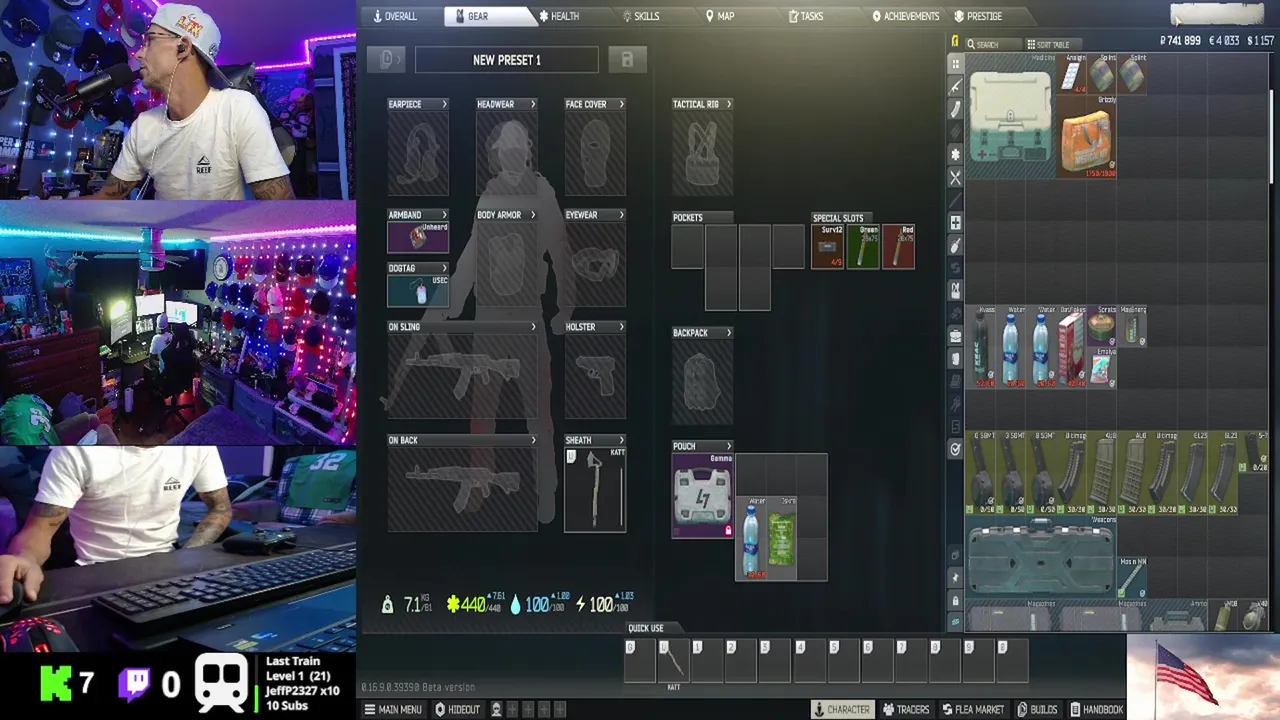Open the Main Menu button
1280x720 pixels.
pos(393,709)
